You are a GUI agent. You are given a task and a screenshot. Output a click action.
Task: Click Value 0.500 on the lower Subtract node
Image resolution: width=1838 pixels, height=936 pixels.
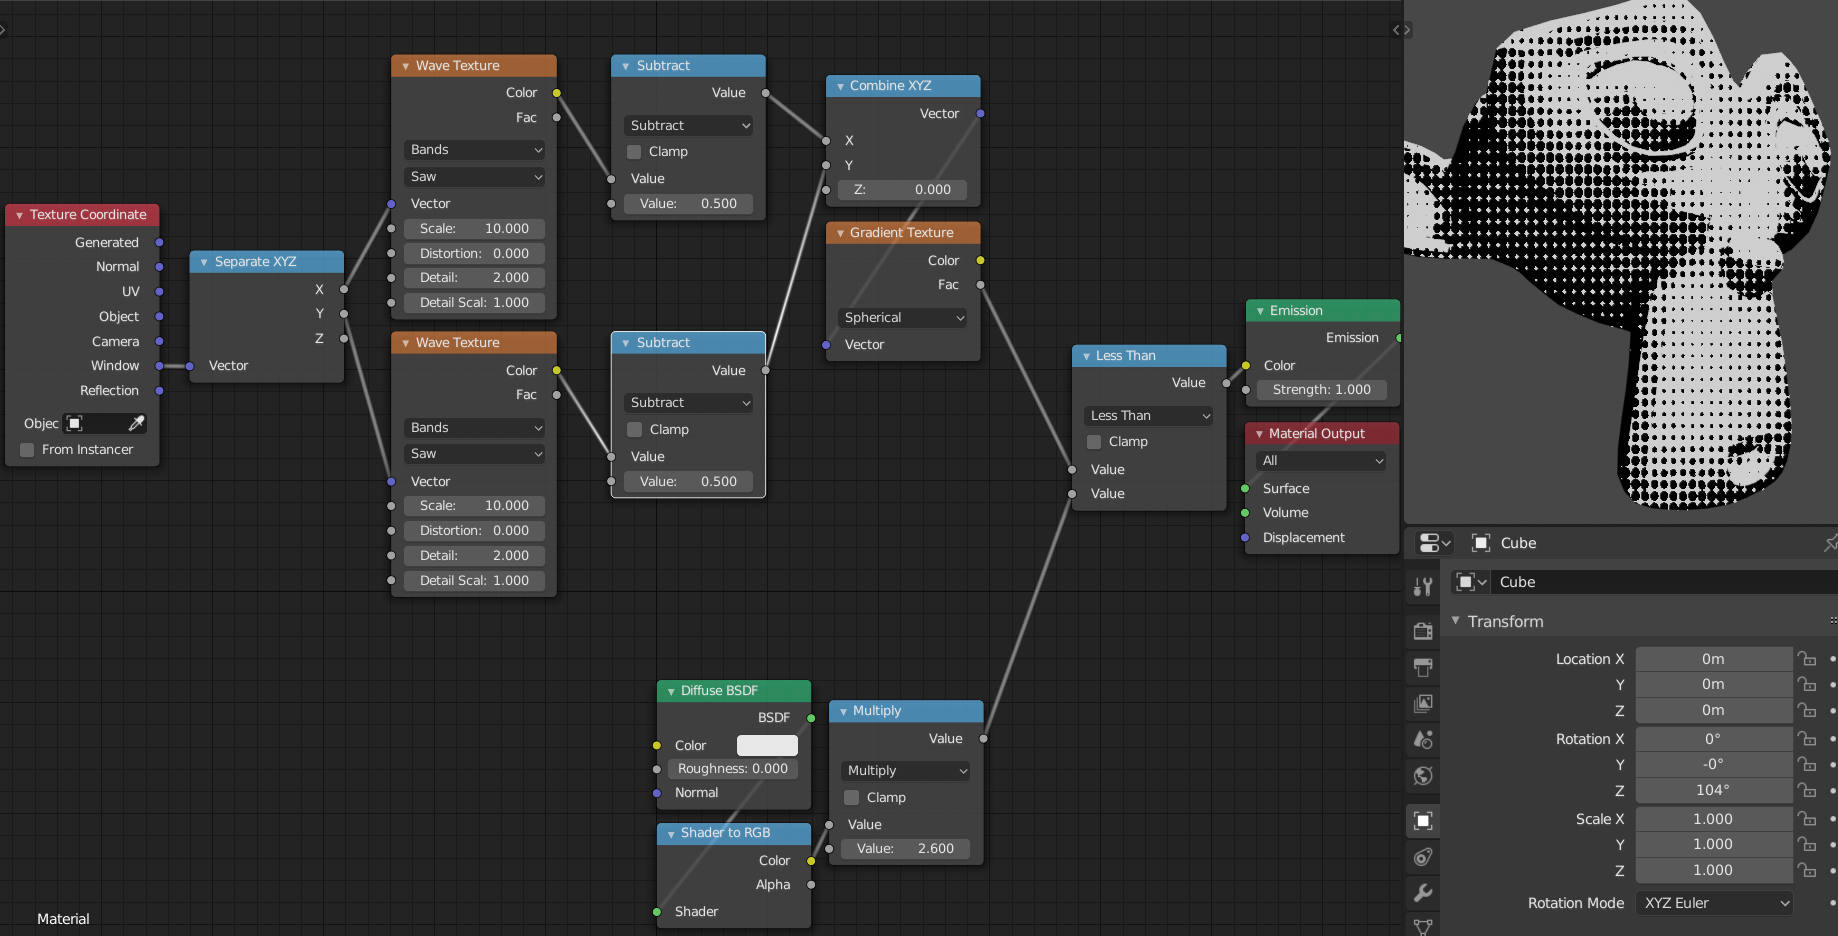689,482
